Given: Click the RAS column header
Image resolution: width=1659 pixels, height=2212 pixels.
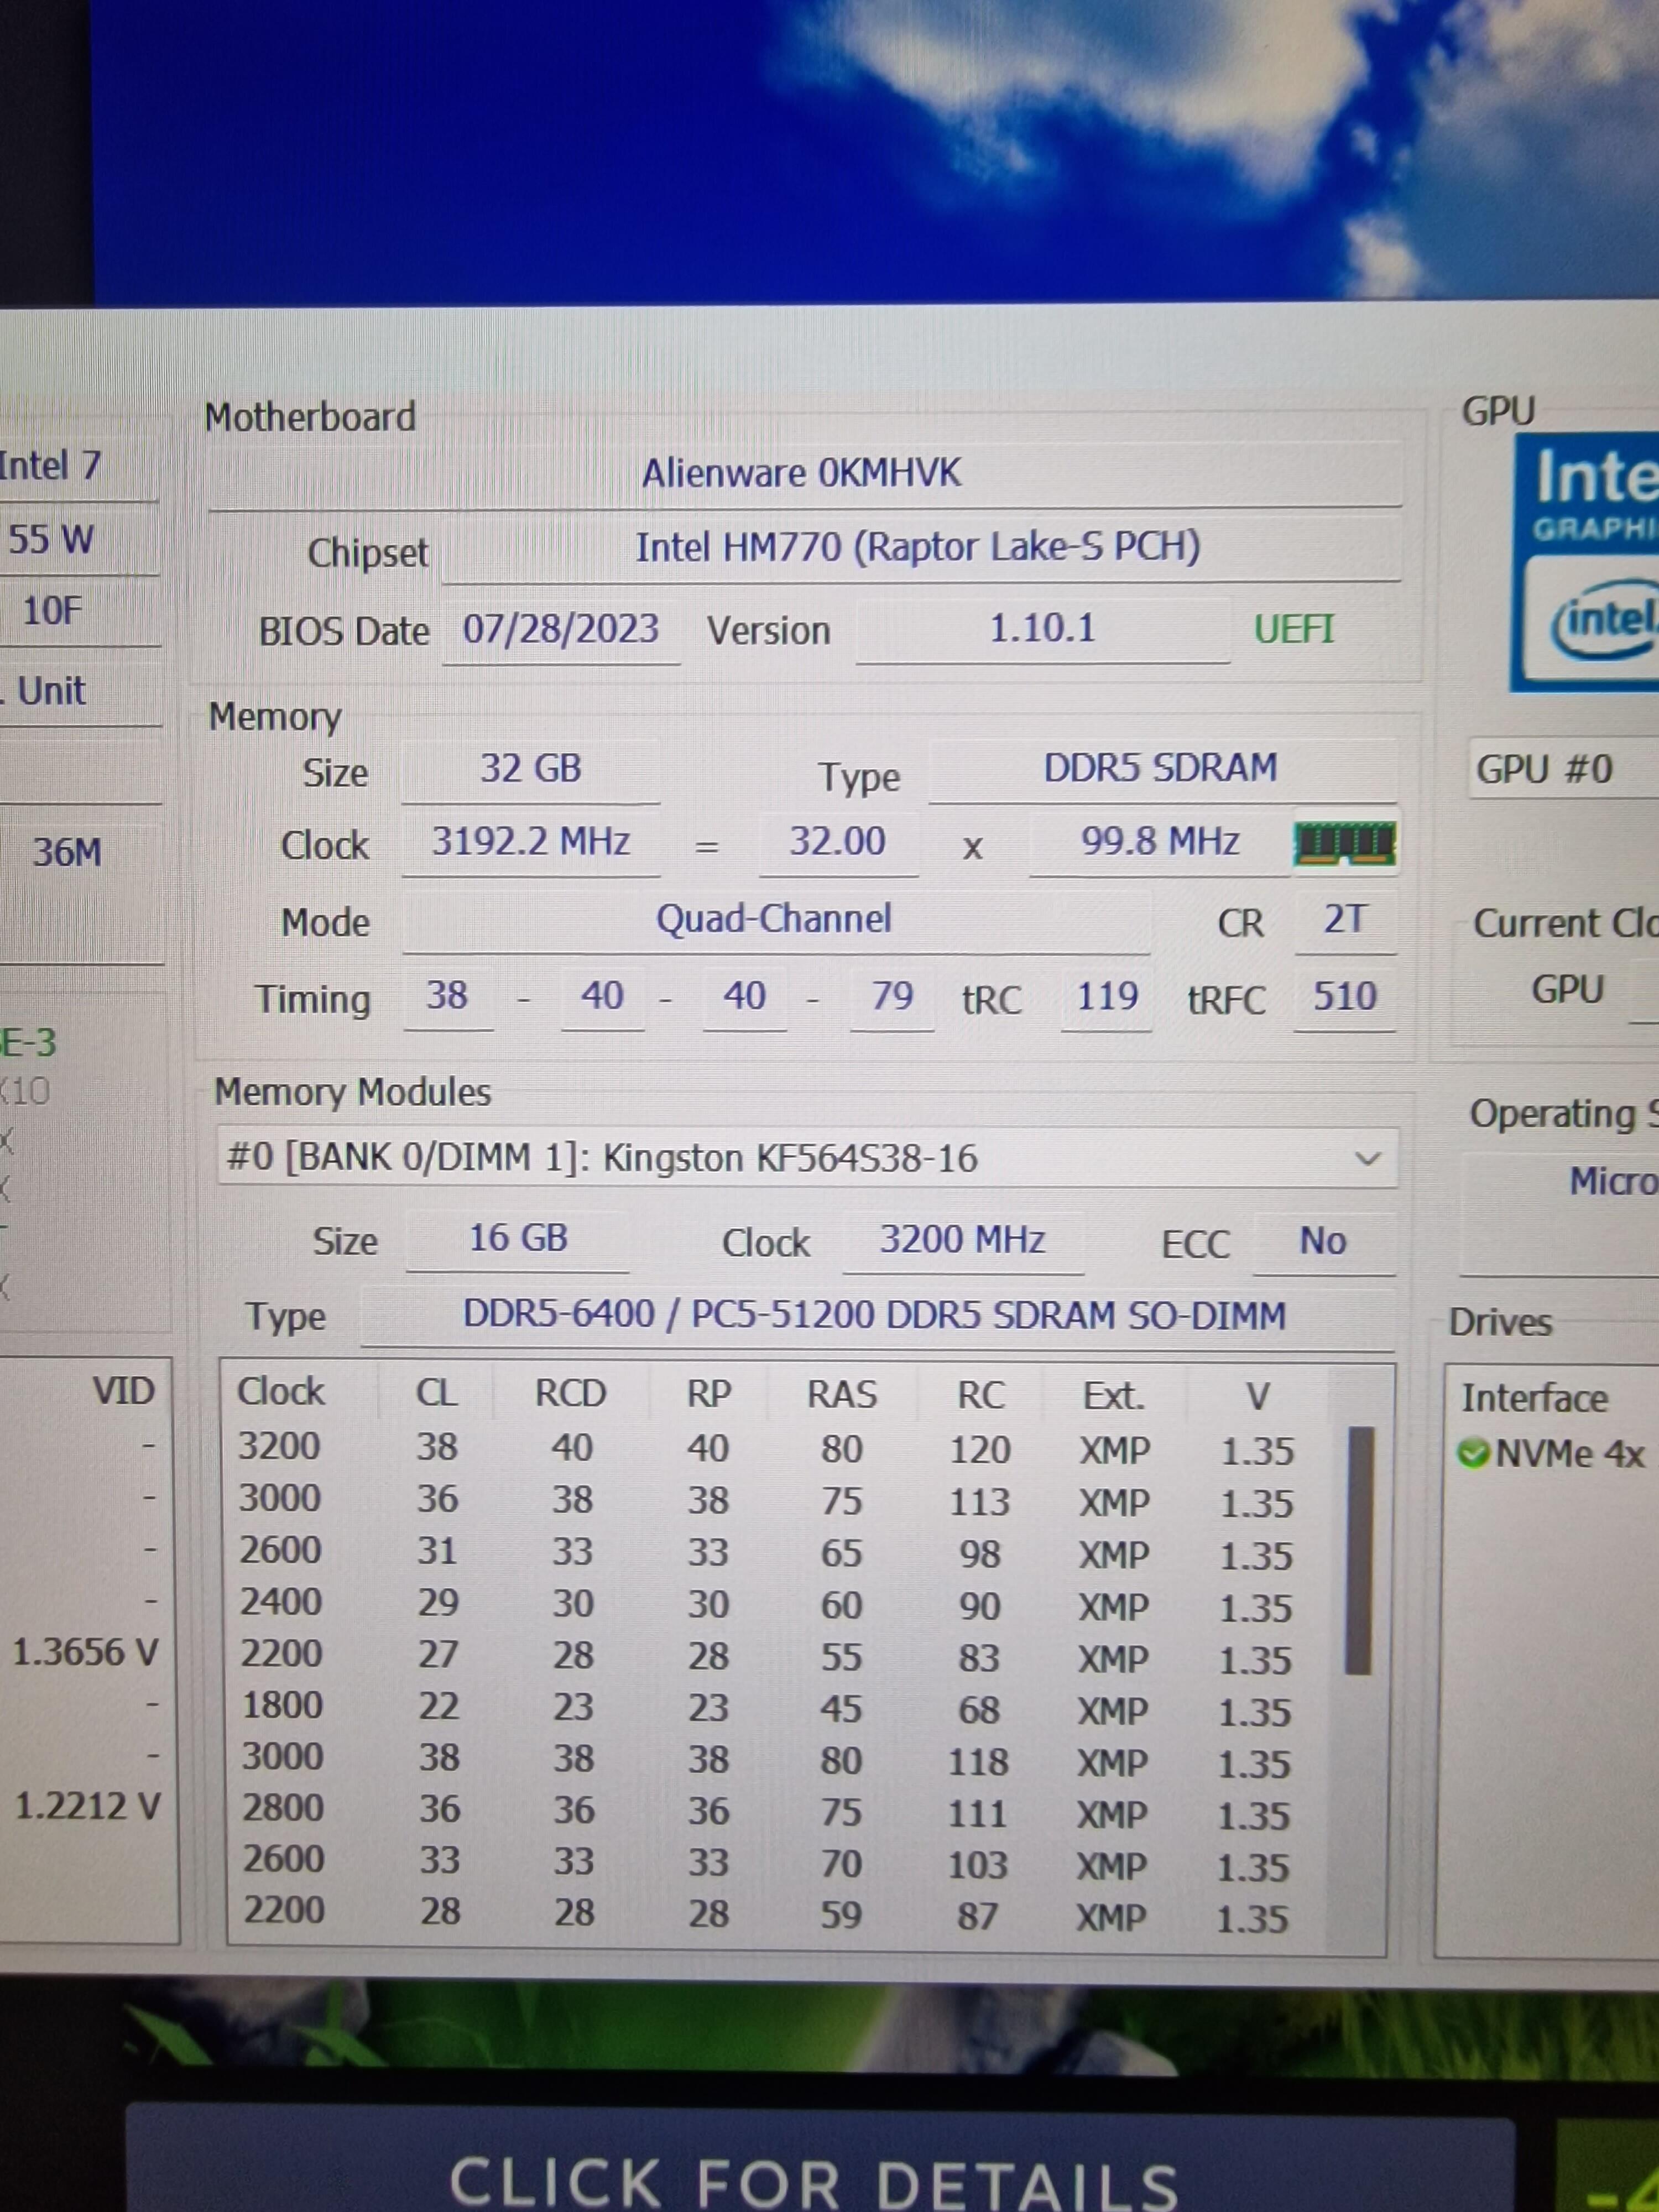Looking at the screenshot, I should pyautogui.click(x=842, y=1395).
